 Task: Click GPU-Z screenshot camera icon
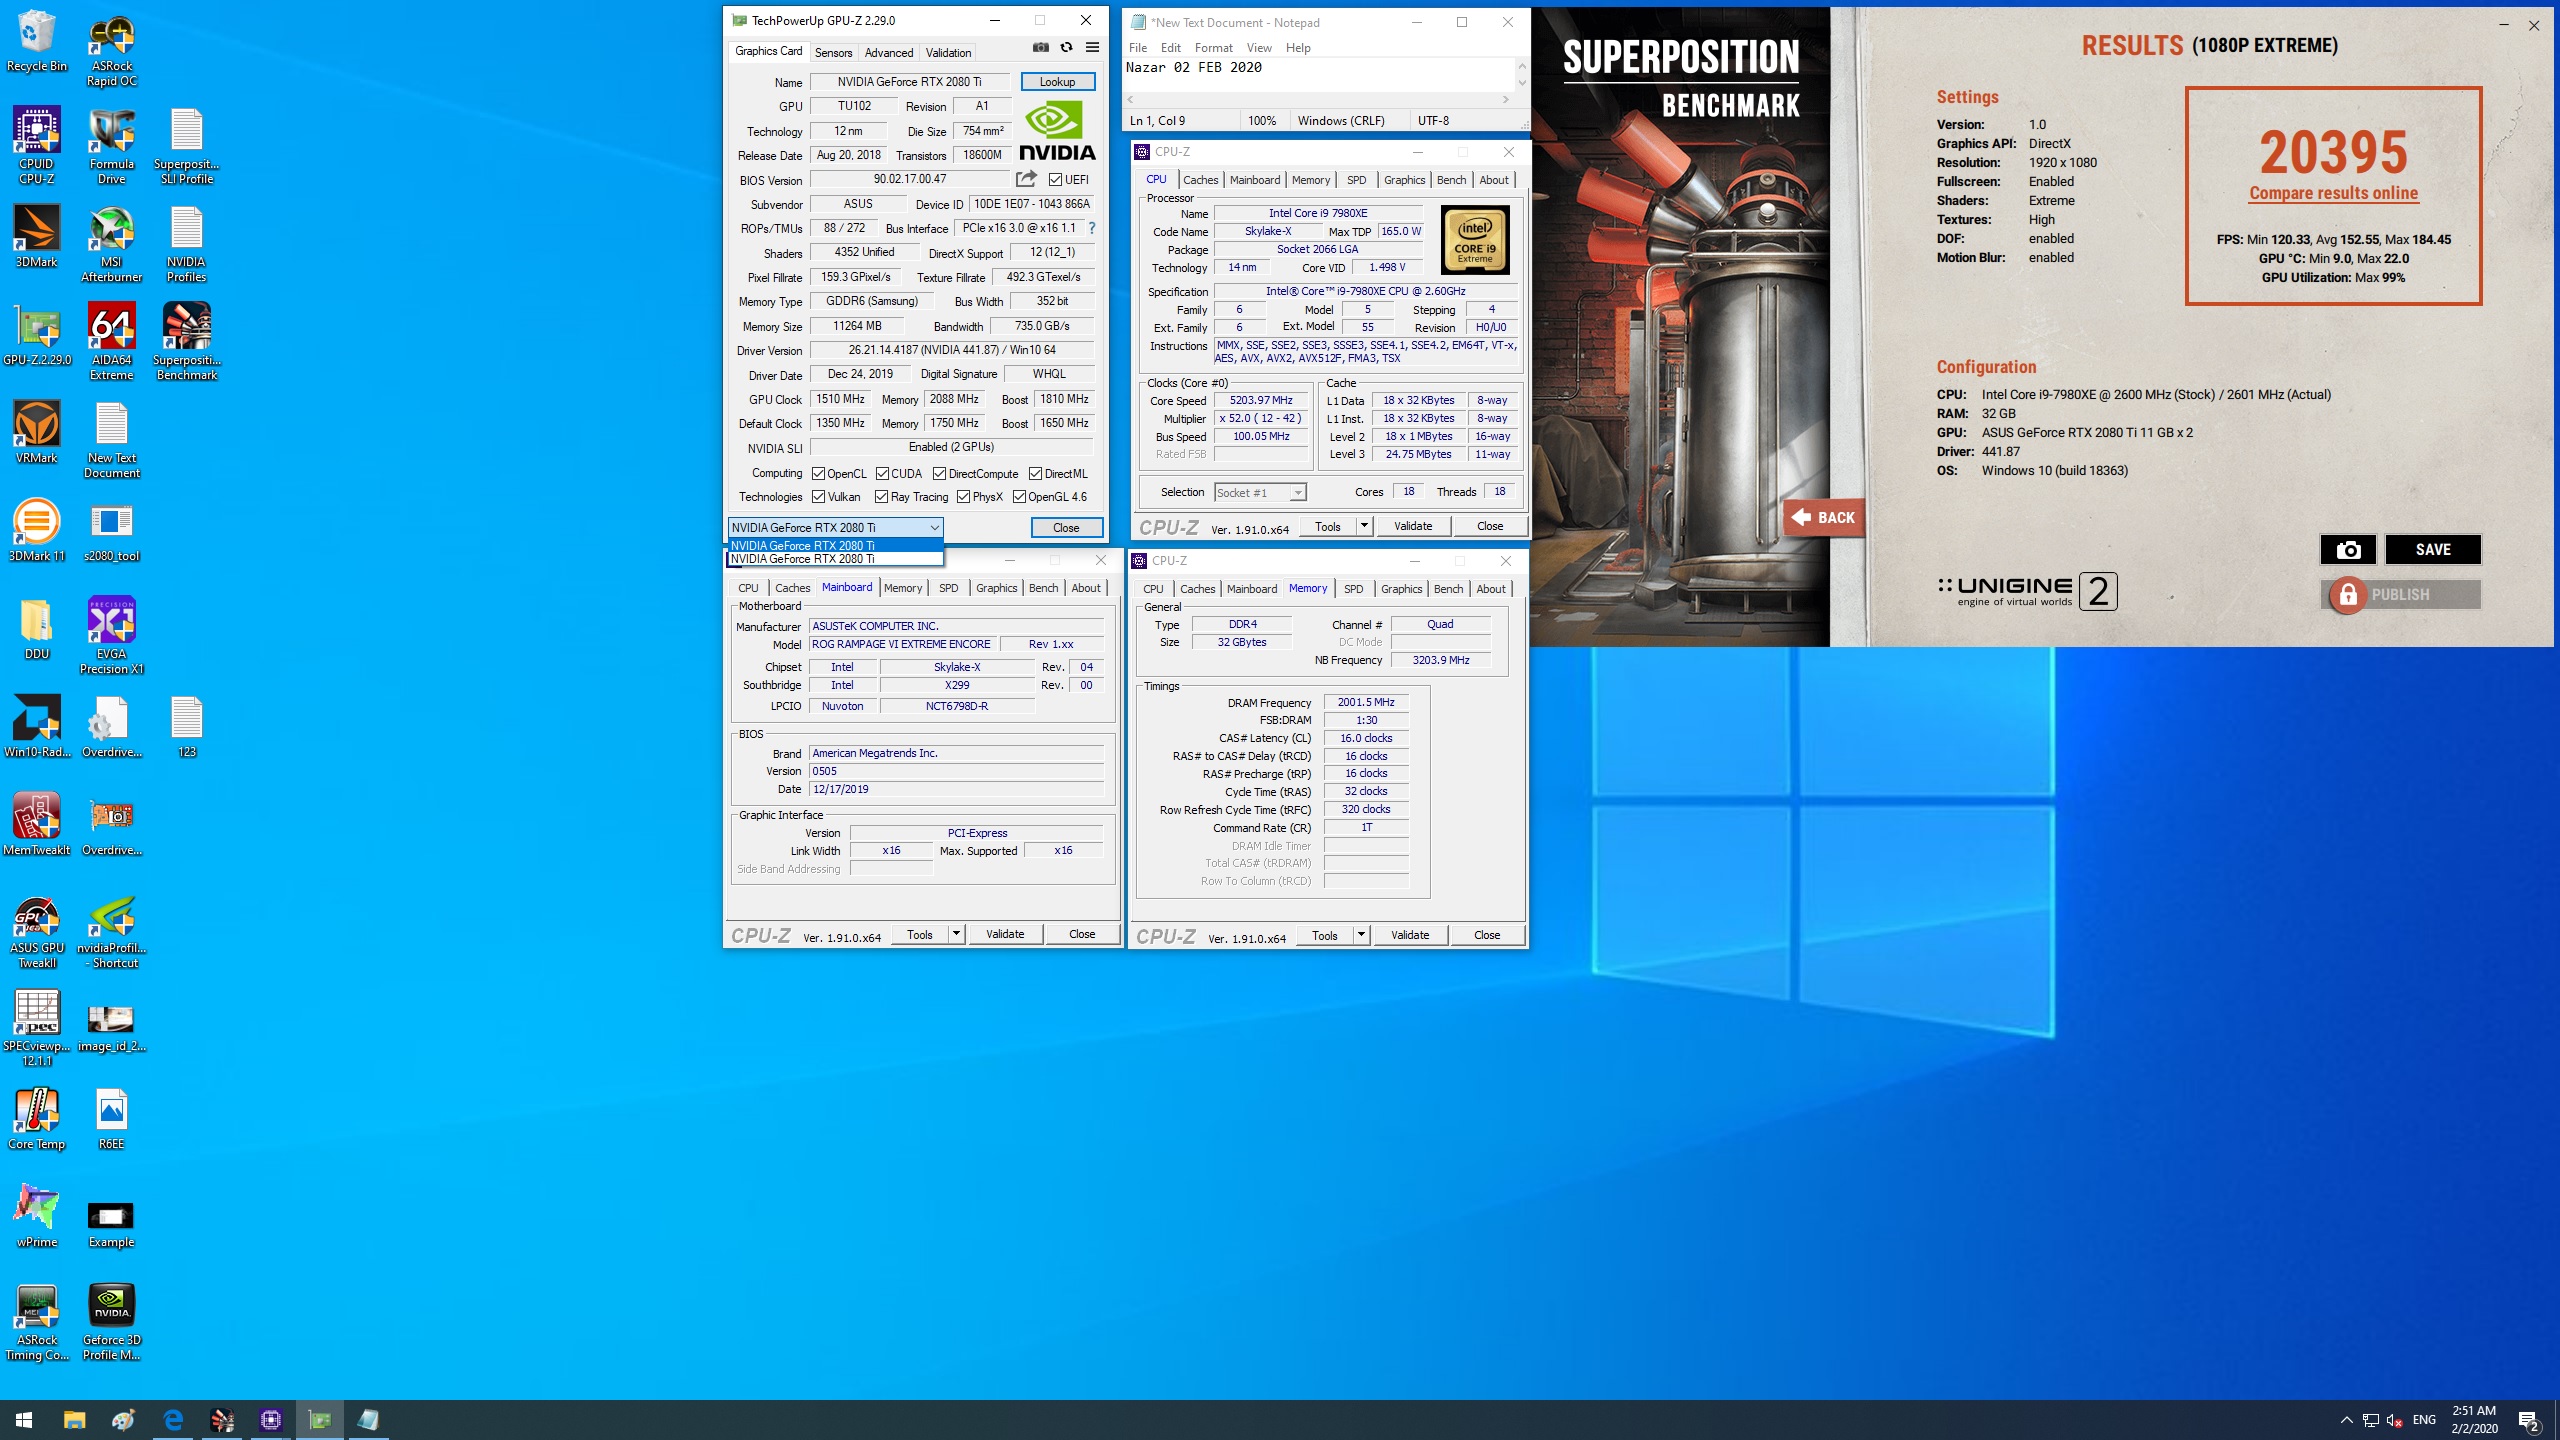click(1041, 47)
